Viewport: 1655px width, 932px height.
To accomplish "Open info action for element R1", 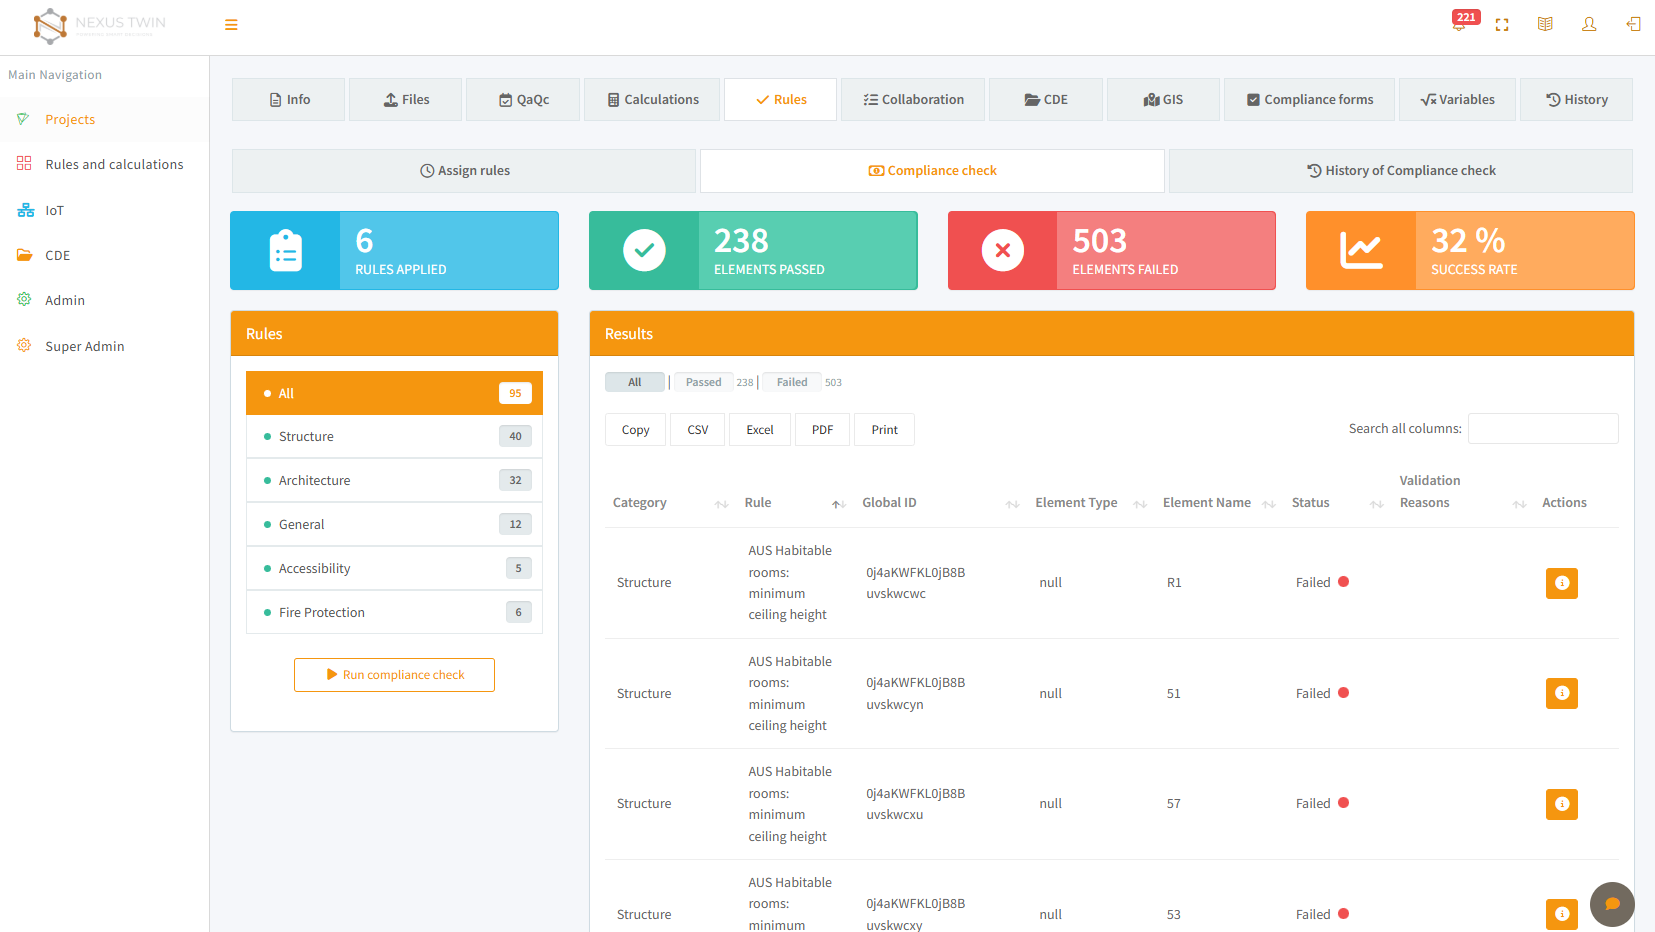I will pos(1562,583).
